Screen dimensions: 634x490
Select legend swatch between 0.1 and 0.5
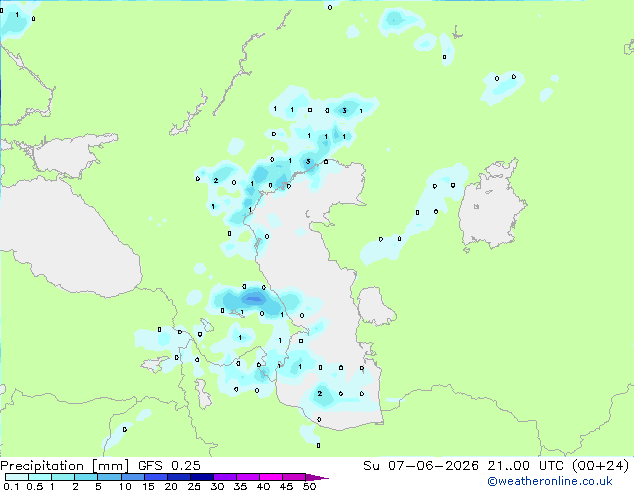(17, 477)
